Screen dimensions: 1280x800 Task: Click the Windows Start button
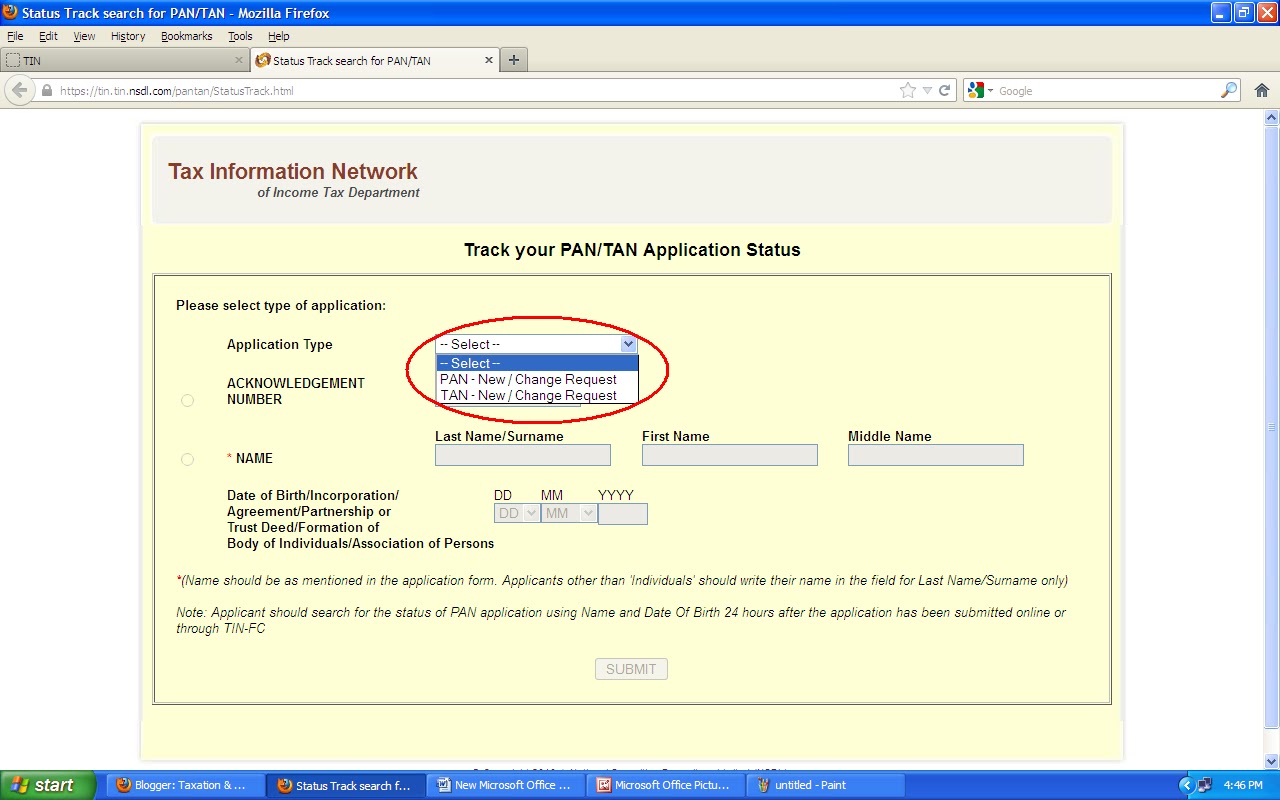[x=45, y=784]
